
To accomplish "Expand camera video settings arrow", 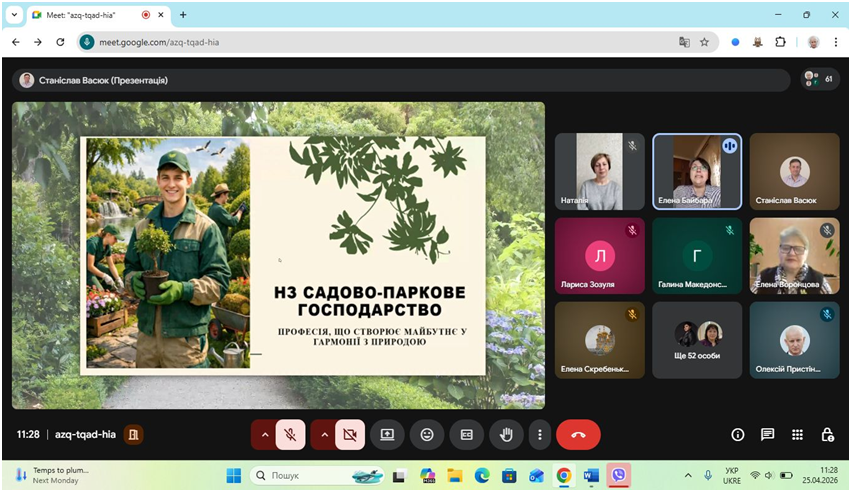I will [x=324, y=435].
